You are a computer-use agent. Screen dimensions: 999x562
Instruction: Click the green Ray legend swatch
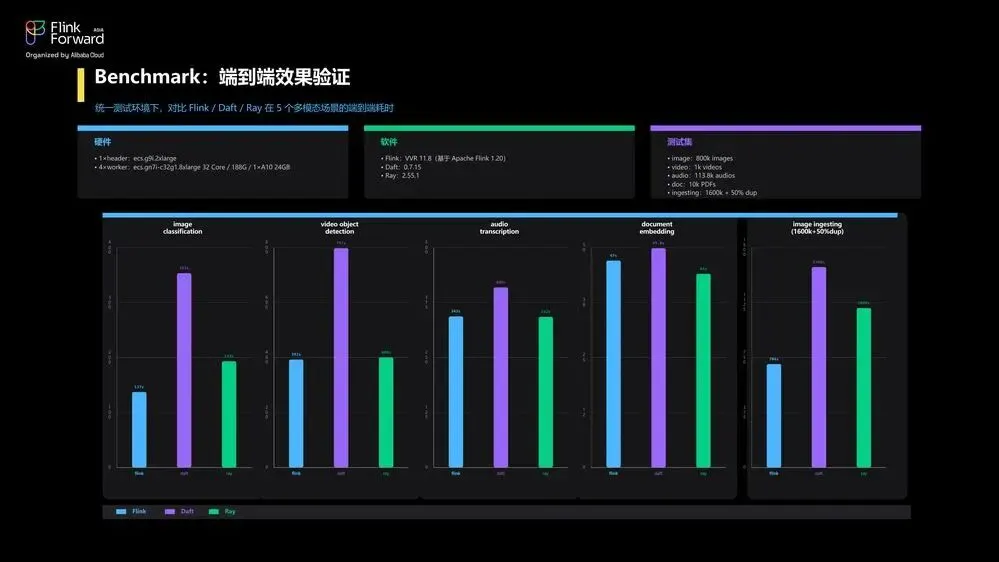pos(214,511)
